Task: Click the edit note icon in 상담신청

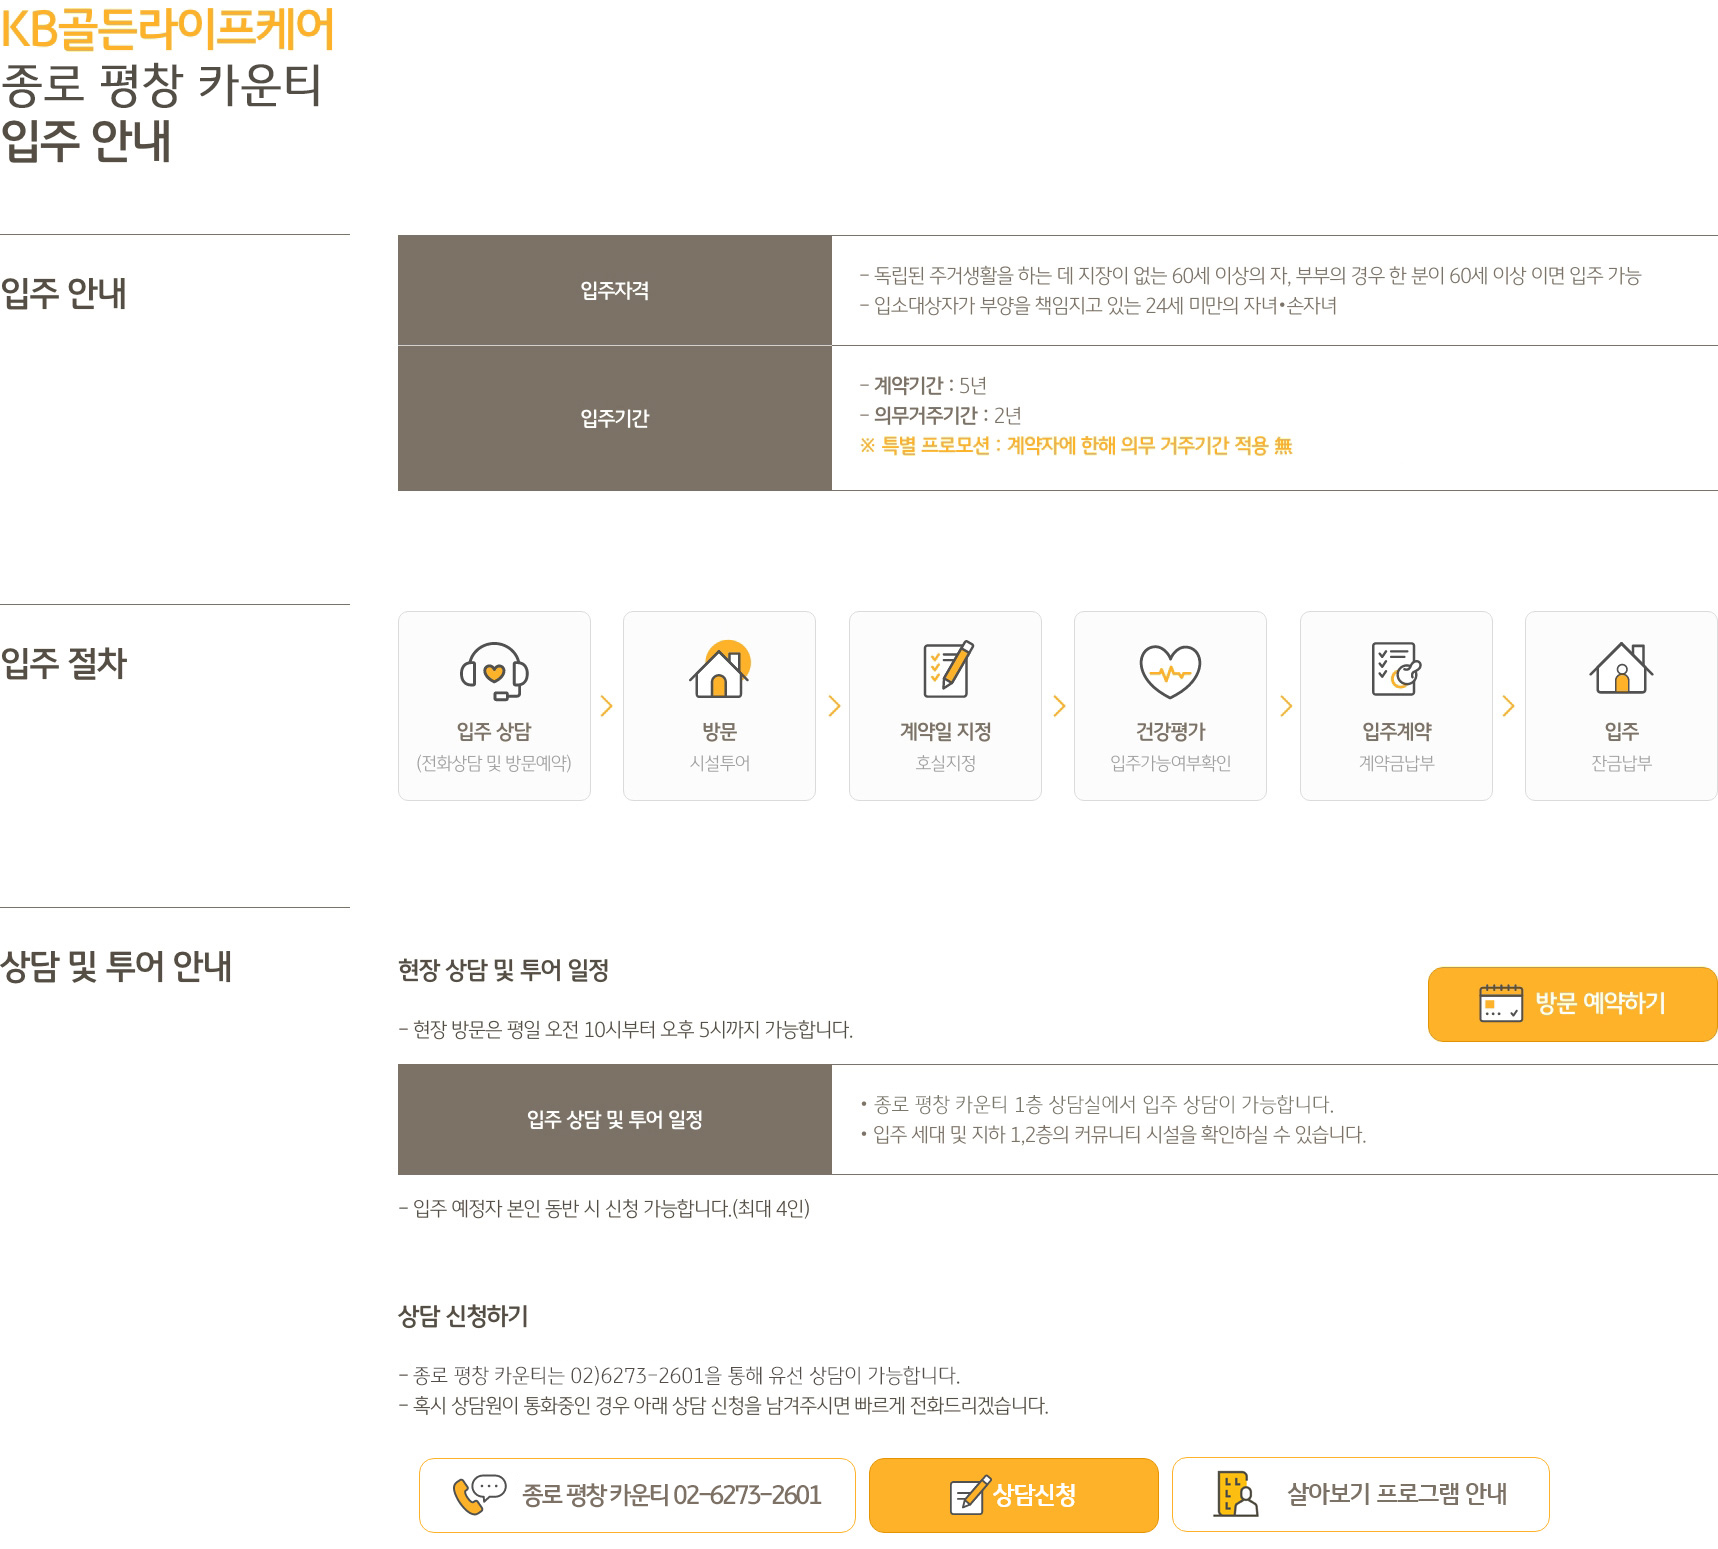Action: 969,1495
